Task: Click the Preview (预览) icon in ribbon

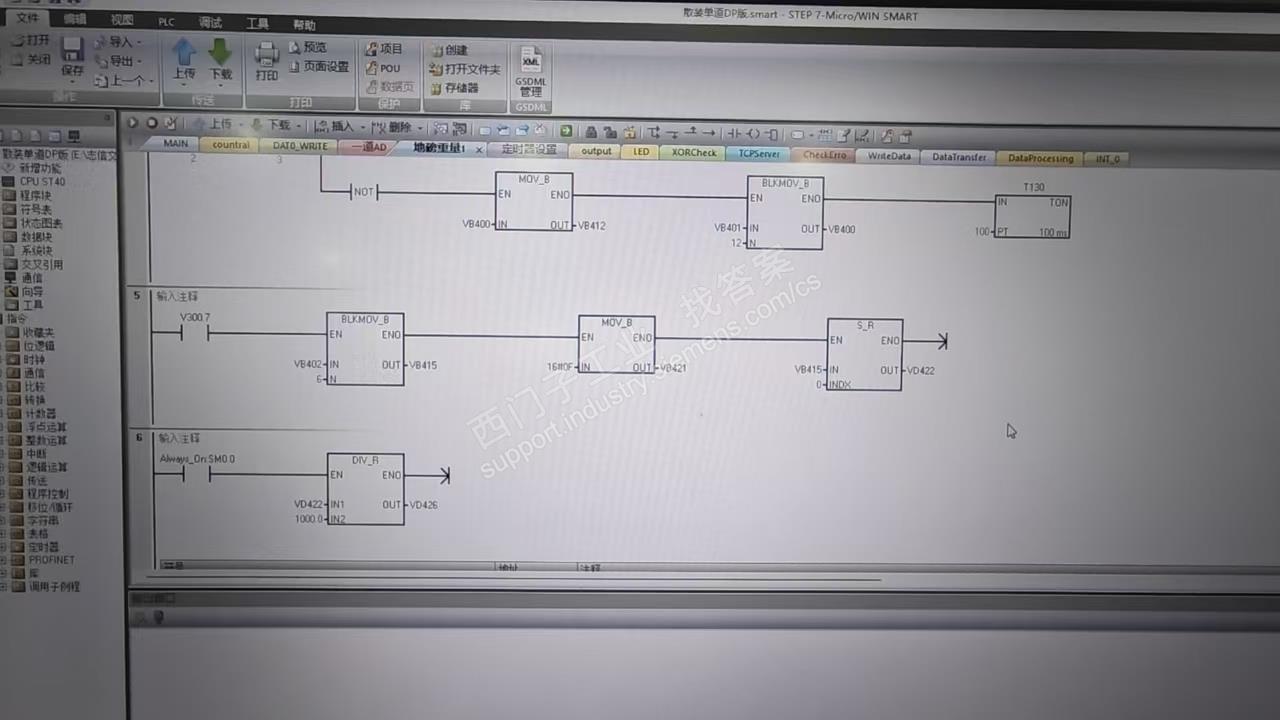Action: click(295, 47)
